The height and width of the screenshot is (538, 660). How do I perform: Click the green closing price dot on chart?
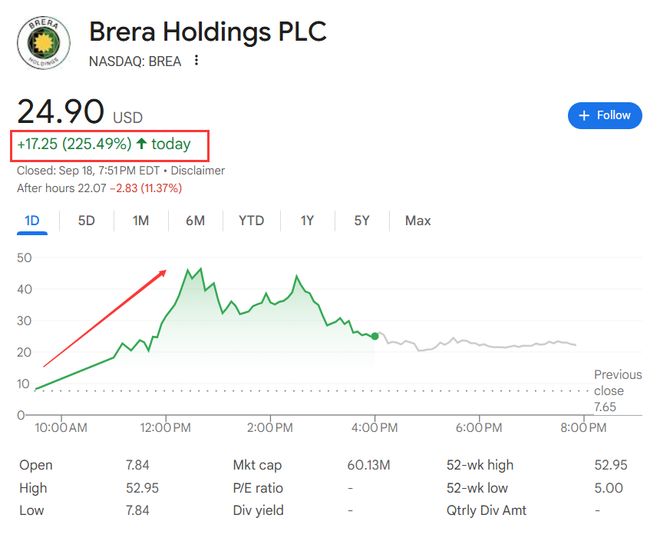coord(375,336)
